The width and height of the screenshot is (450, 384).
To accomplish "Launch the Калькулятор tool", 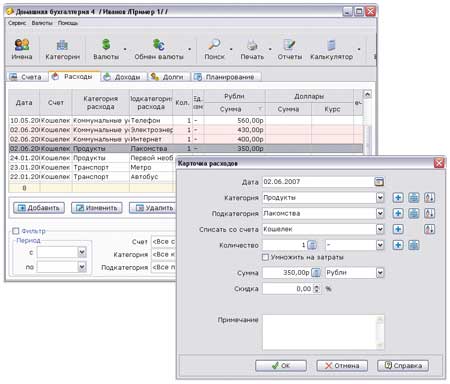I will tap(331, 49).
